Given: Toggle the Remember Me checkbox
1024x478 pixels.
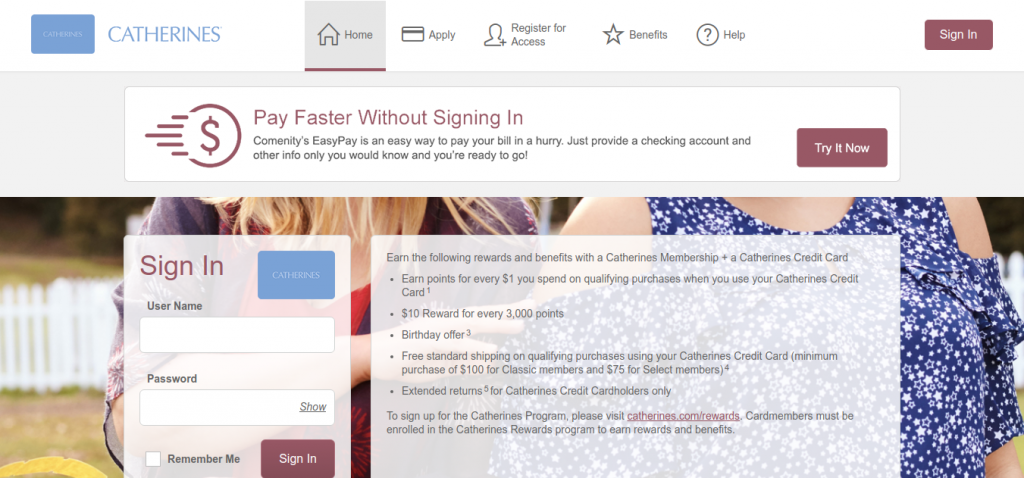Looking at the screenshot, I should pos(153,459).
